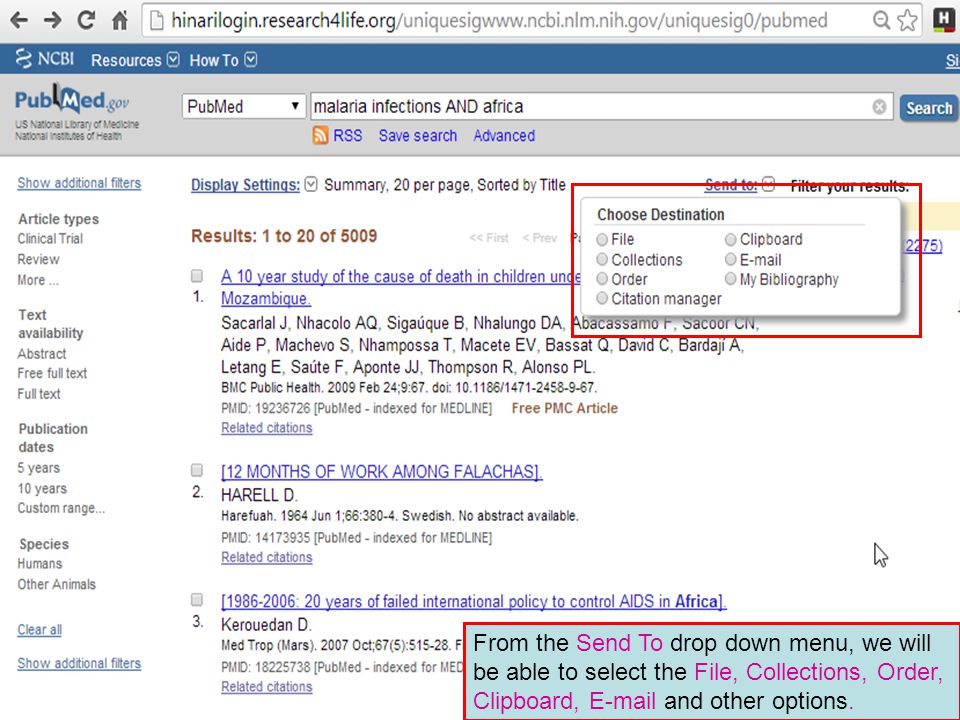
Task: Click the RSS link
Action: [x=348, y=135]
